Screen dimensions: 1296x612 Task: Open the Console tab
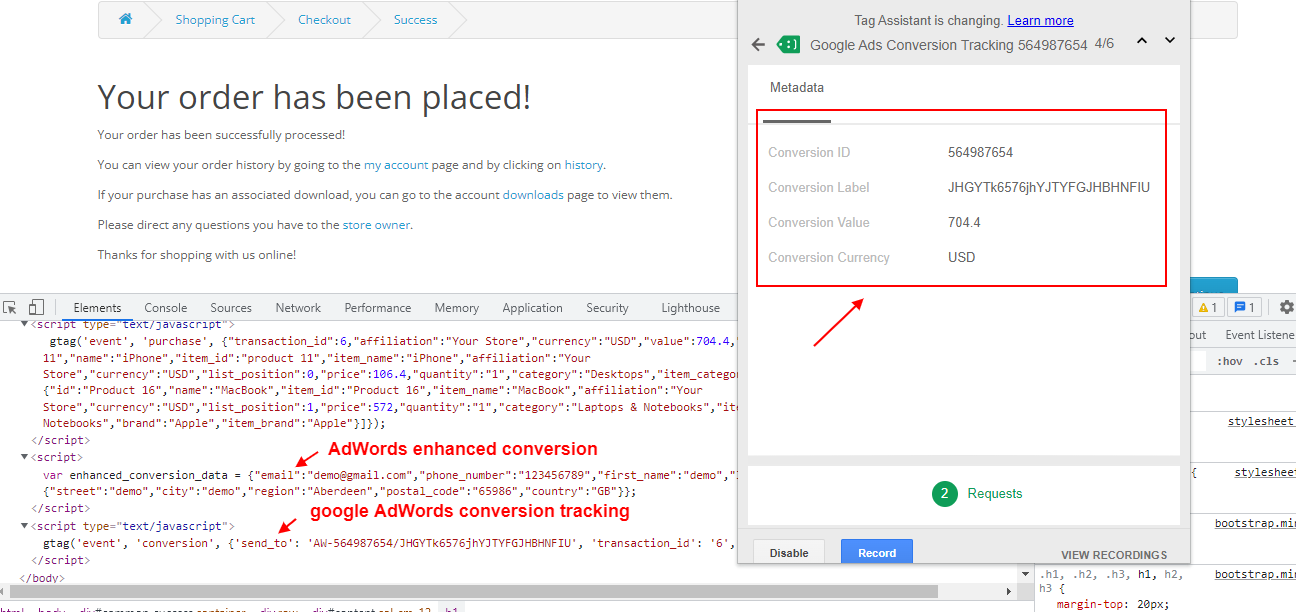click(x=166, y=308)
